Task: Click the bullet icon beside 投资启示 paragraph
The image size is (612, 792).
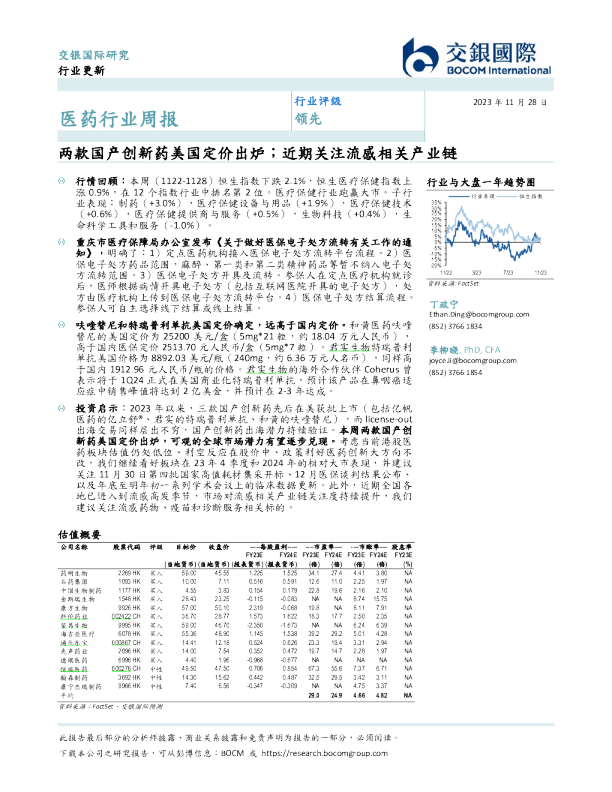Action: pos(65,410)
